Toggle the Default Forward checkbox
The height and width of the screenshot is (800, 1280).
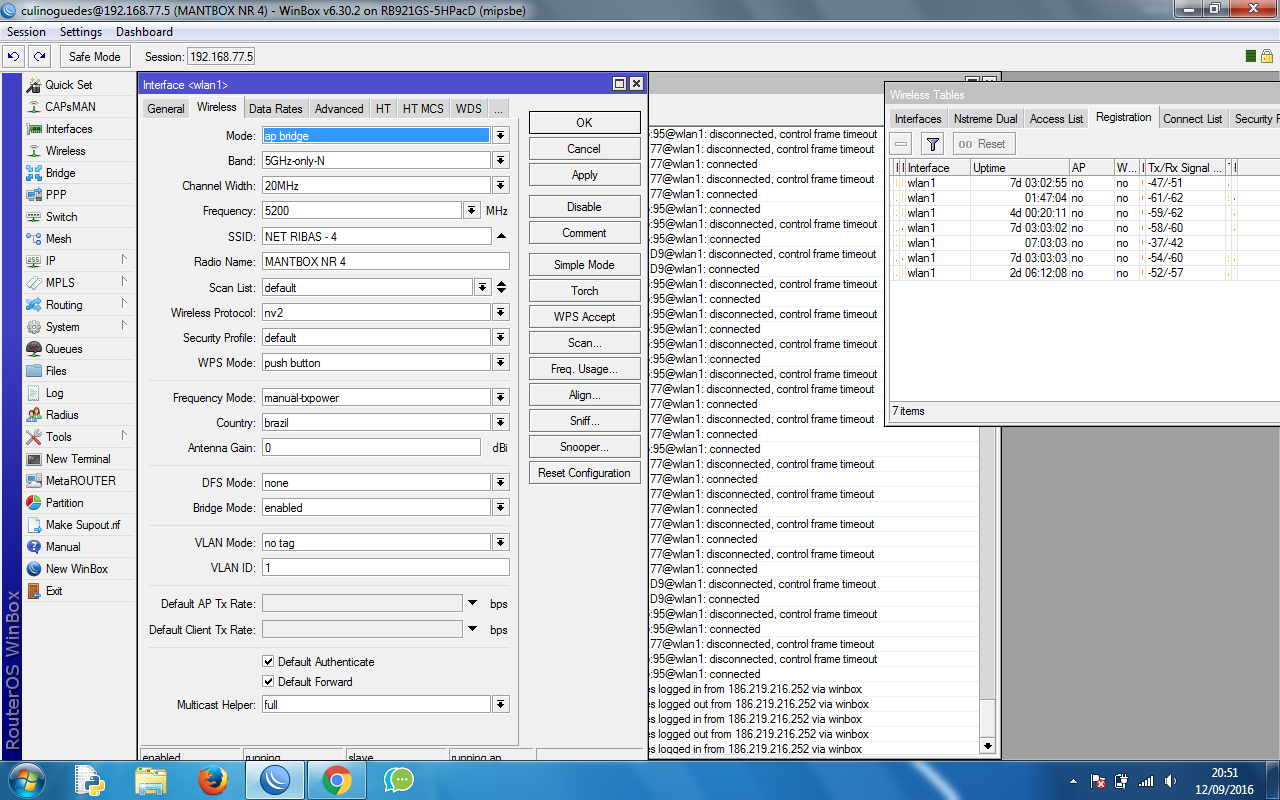click(268, 681)
